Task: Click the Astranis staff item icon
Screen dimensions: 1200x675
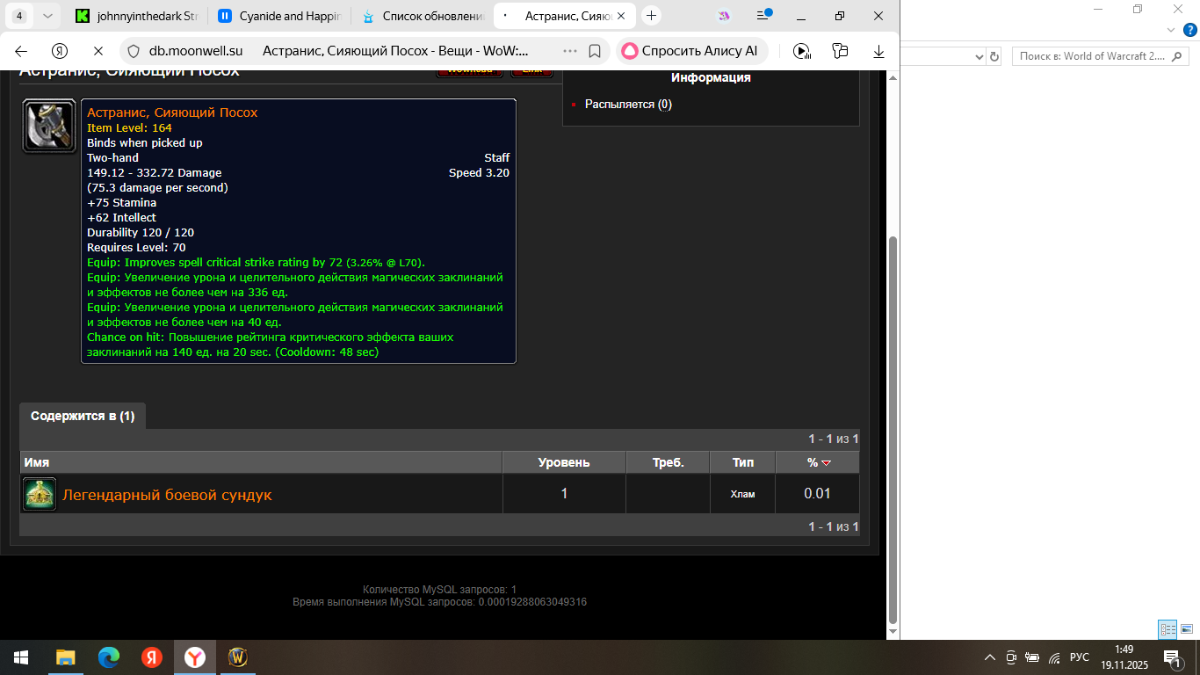Action: pyautogui.click(x=49, y=126)
